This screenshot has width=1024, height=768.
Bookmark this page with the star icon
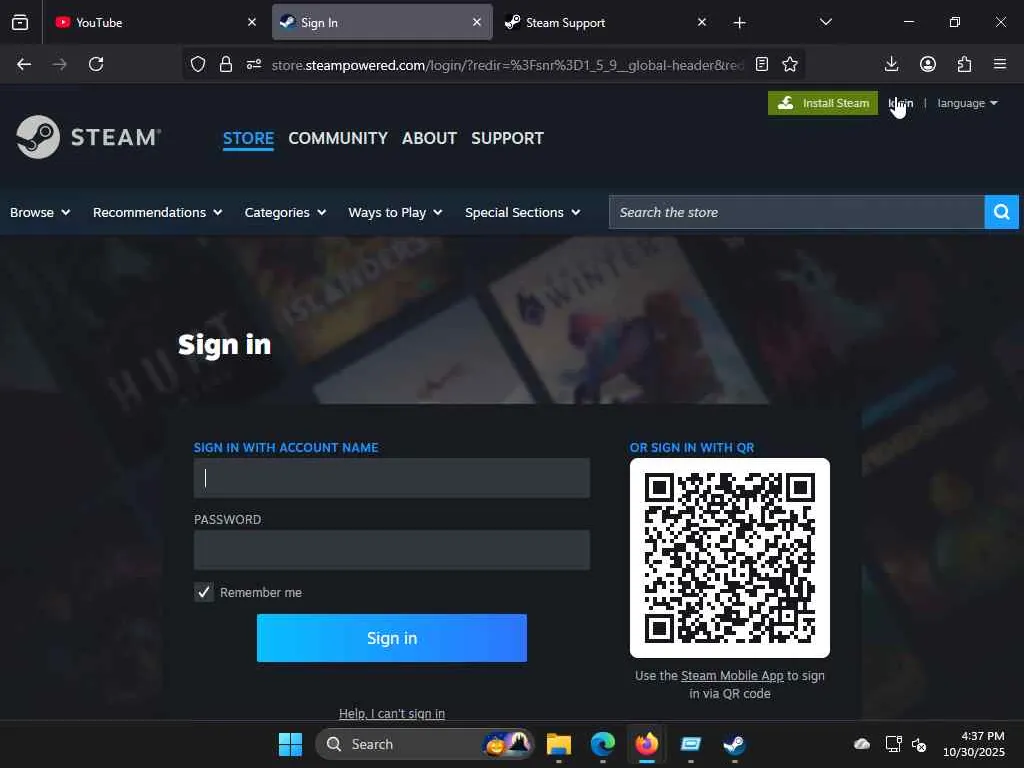coord(790,64)
